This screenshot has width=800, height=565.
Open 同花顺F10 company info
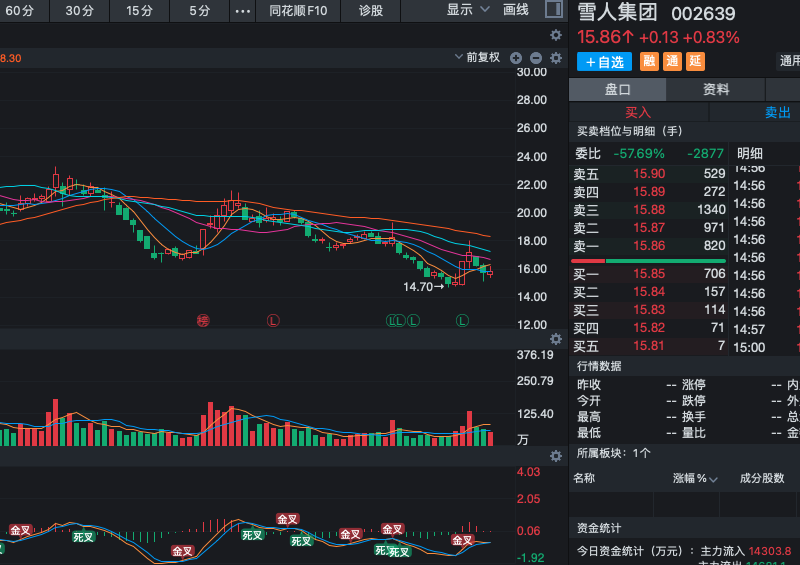298,11
